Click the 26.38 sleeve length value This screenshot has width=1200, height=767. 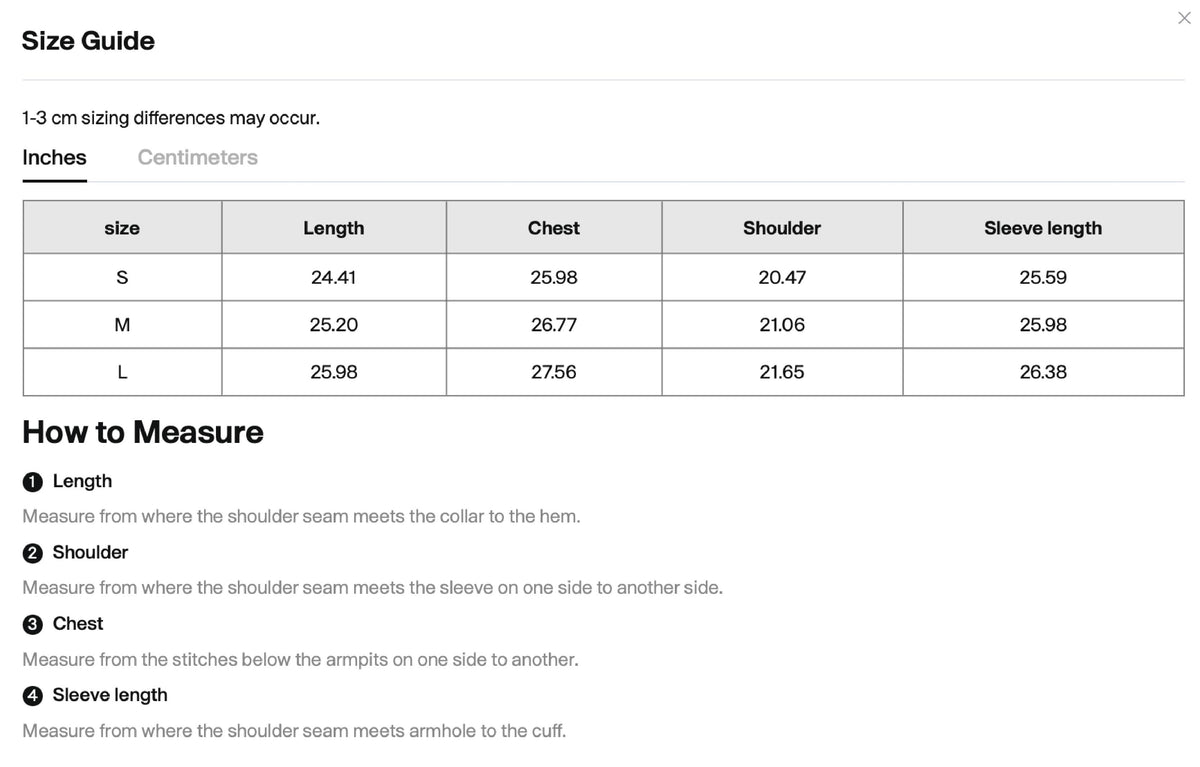1043,372
